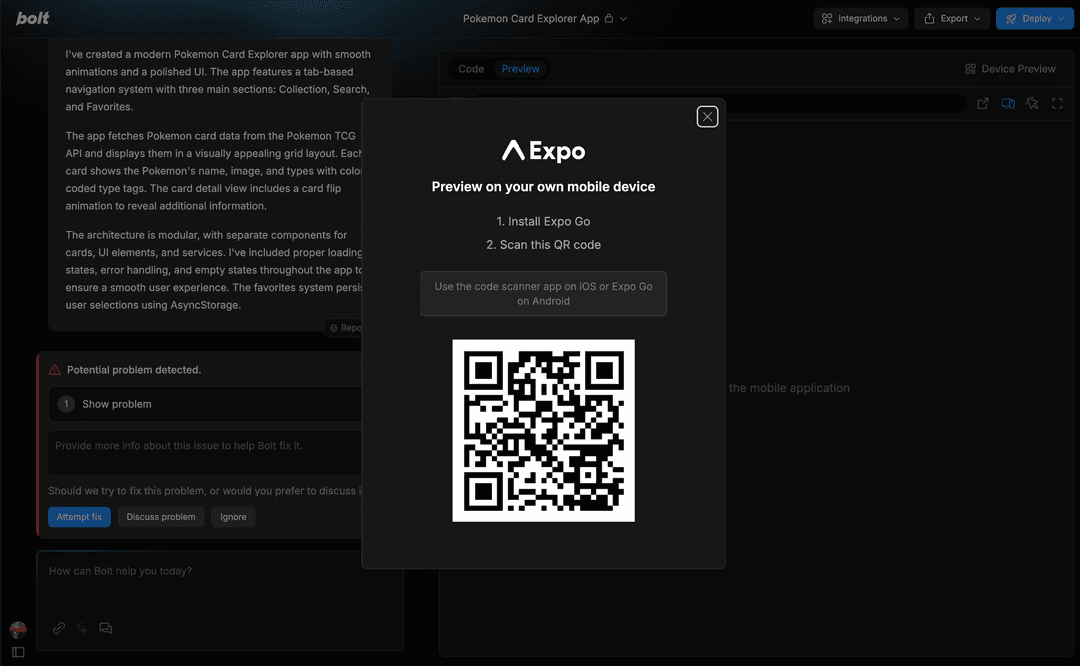Click the Integrations grid icon
The image size is (1080, 666).
[x=827, y=19]
